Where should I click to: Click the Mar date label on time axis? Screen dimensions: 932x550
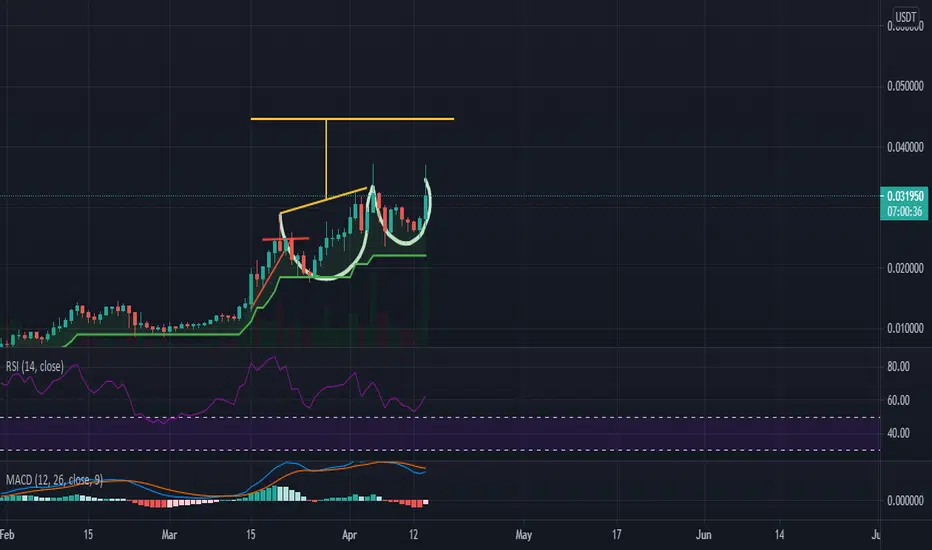(169, 535)
